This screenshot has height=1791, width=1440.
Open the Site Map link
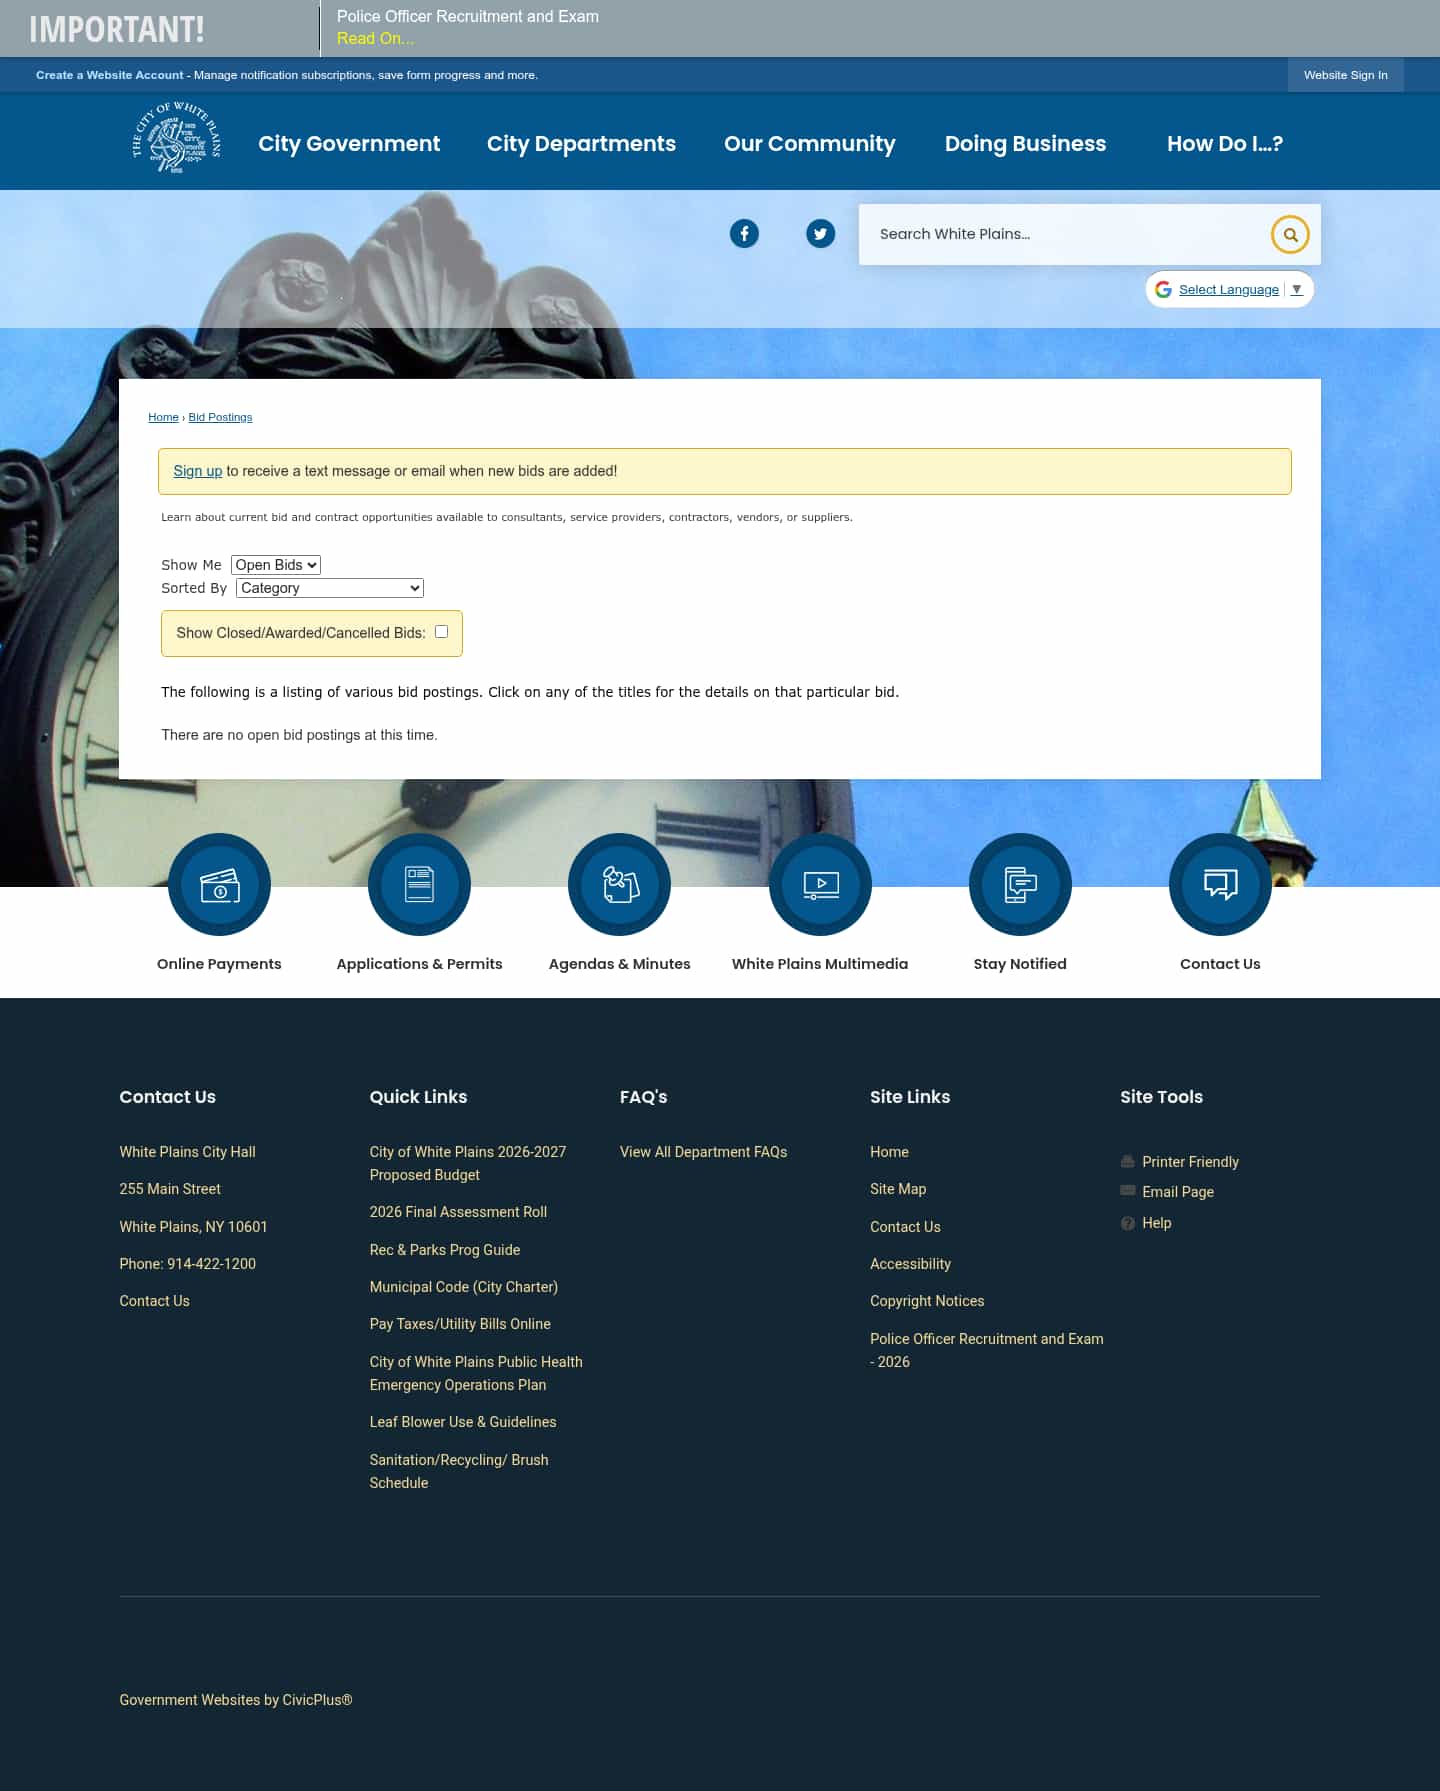point(898,1189)
